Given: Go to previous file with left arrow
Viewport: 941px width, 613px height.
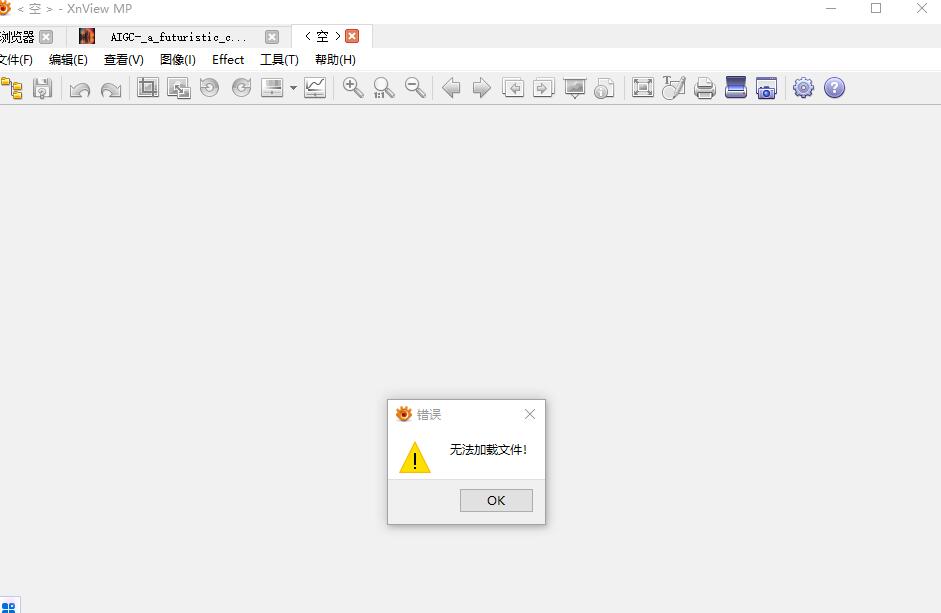Looking at the screenshot, I should point(451,88).
